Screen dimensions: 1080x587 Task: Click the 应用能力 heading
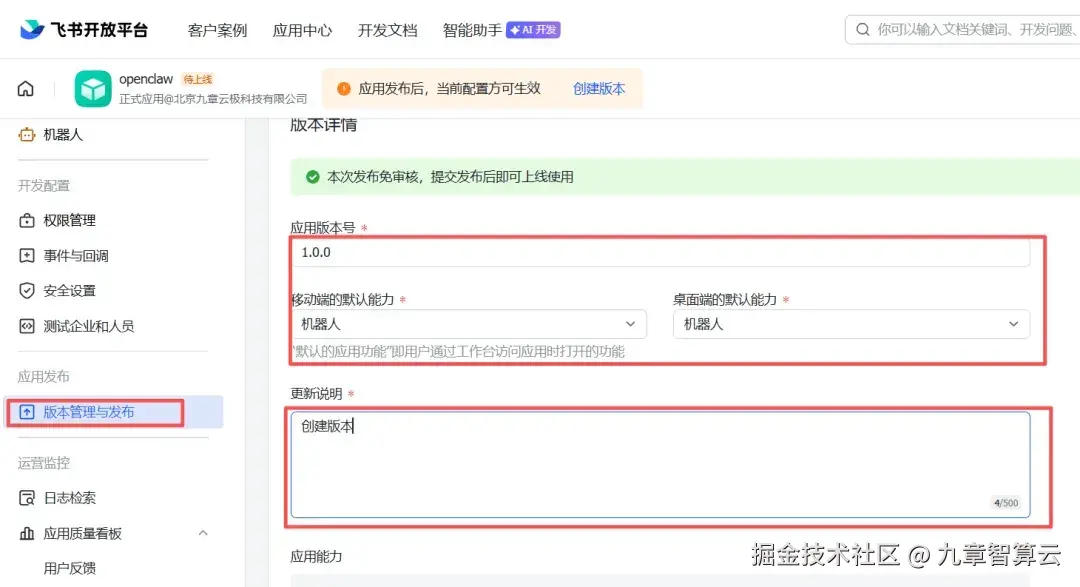tap(316, 557)
